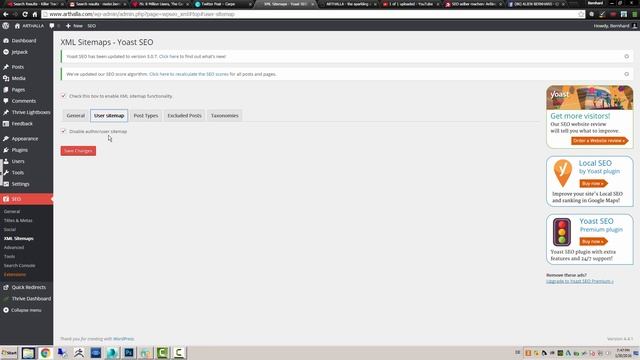
Task: Click link to find out what's new
Action: coord(169,56)
